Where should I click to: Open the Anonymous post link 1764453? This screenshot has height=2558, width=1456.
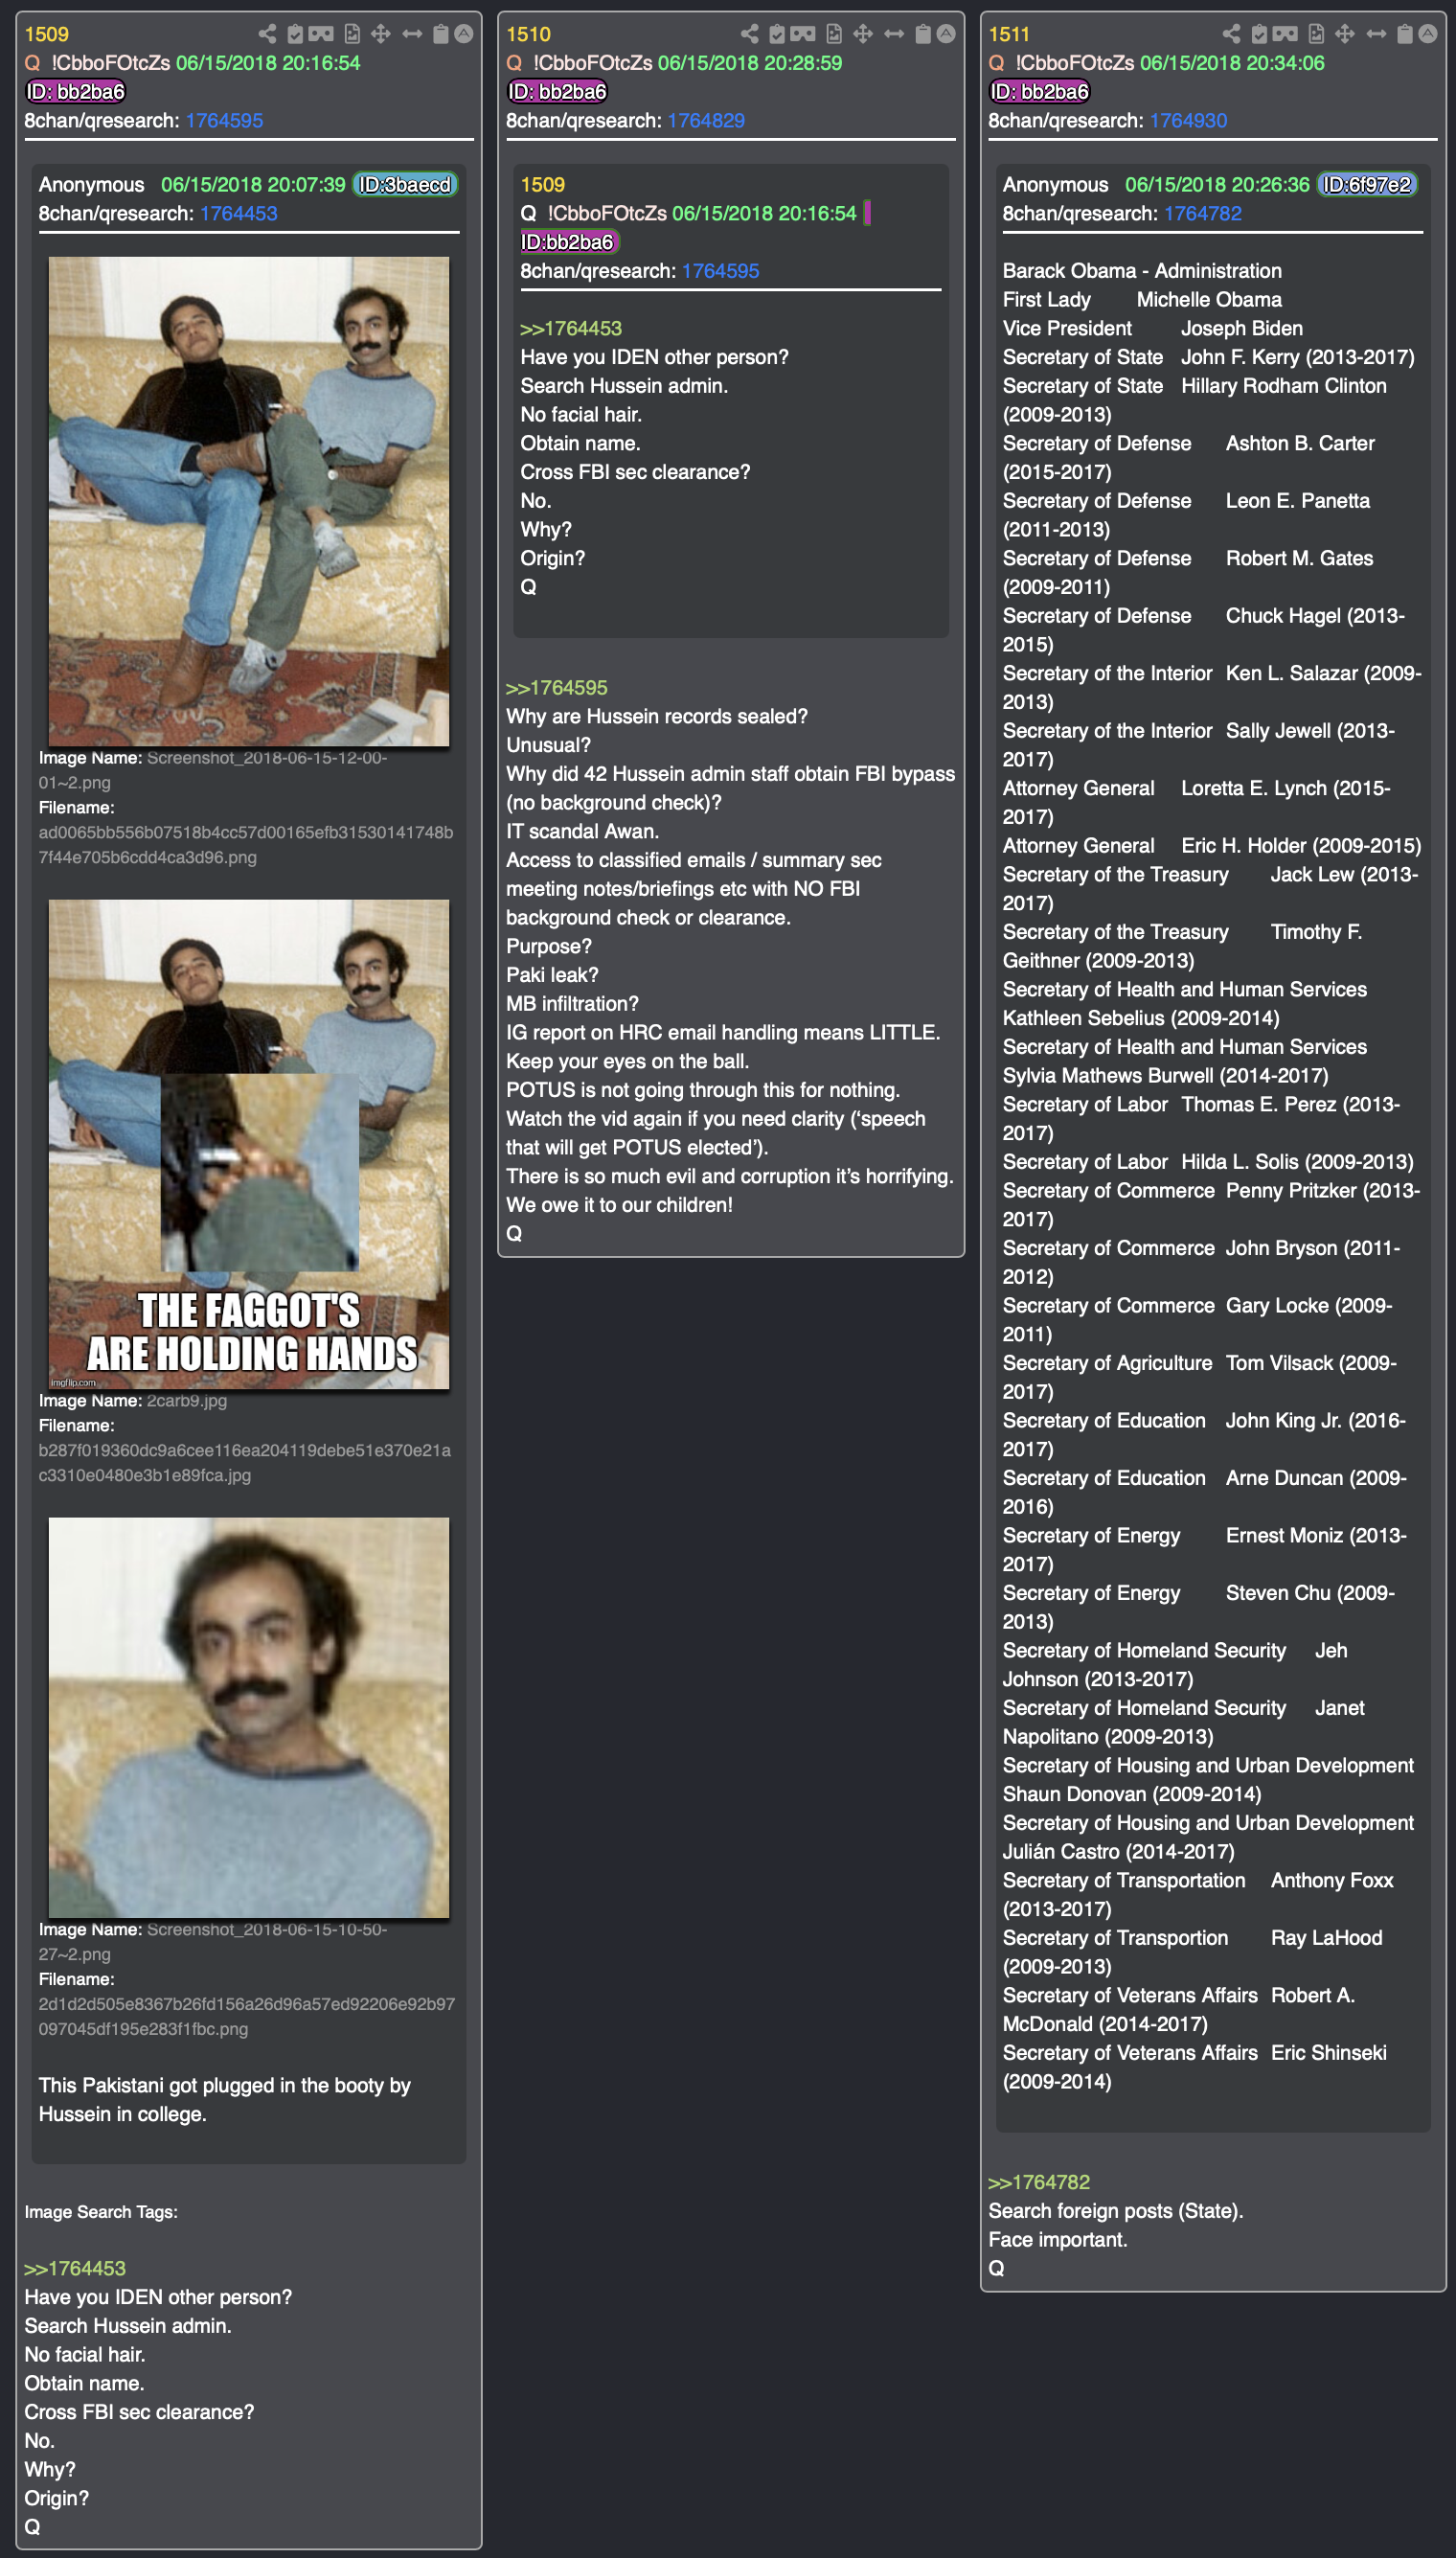238,214
